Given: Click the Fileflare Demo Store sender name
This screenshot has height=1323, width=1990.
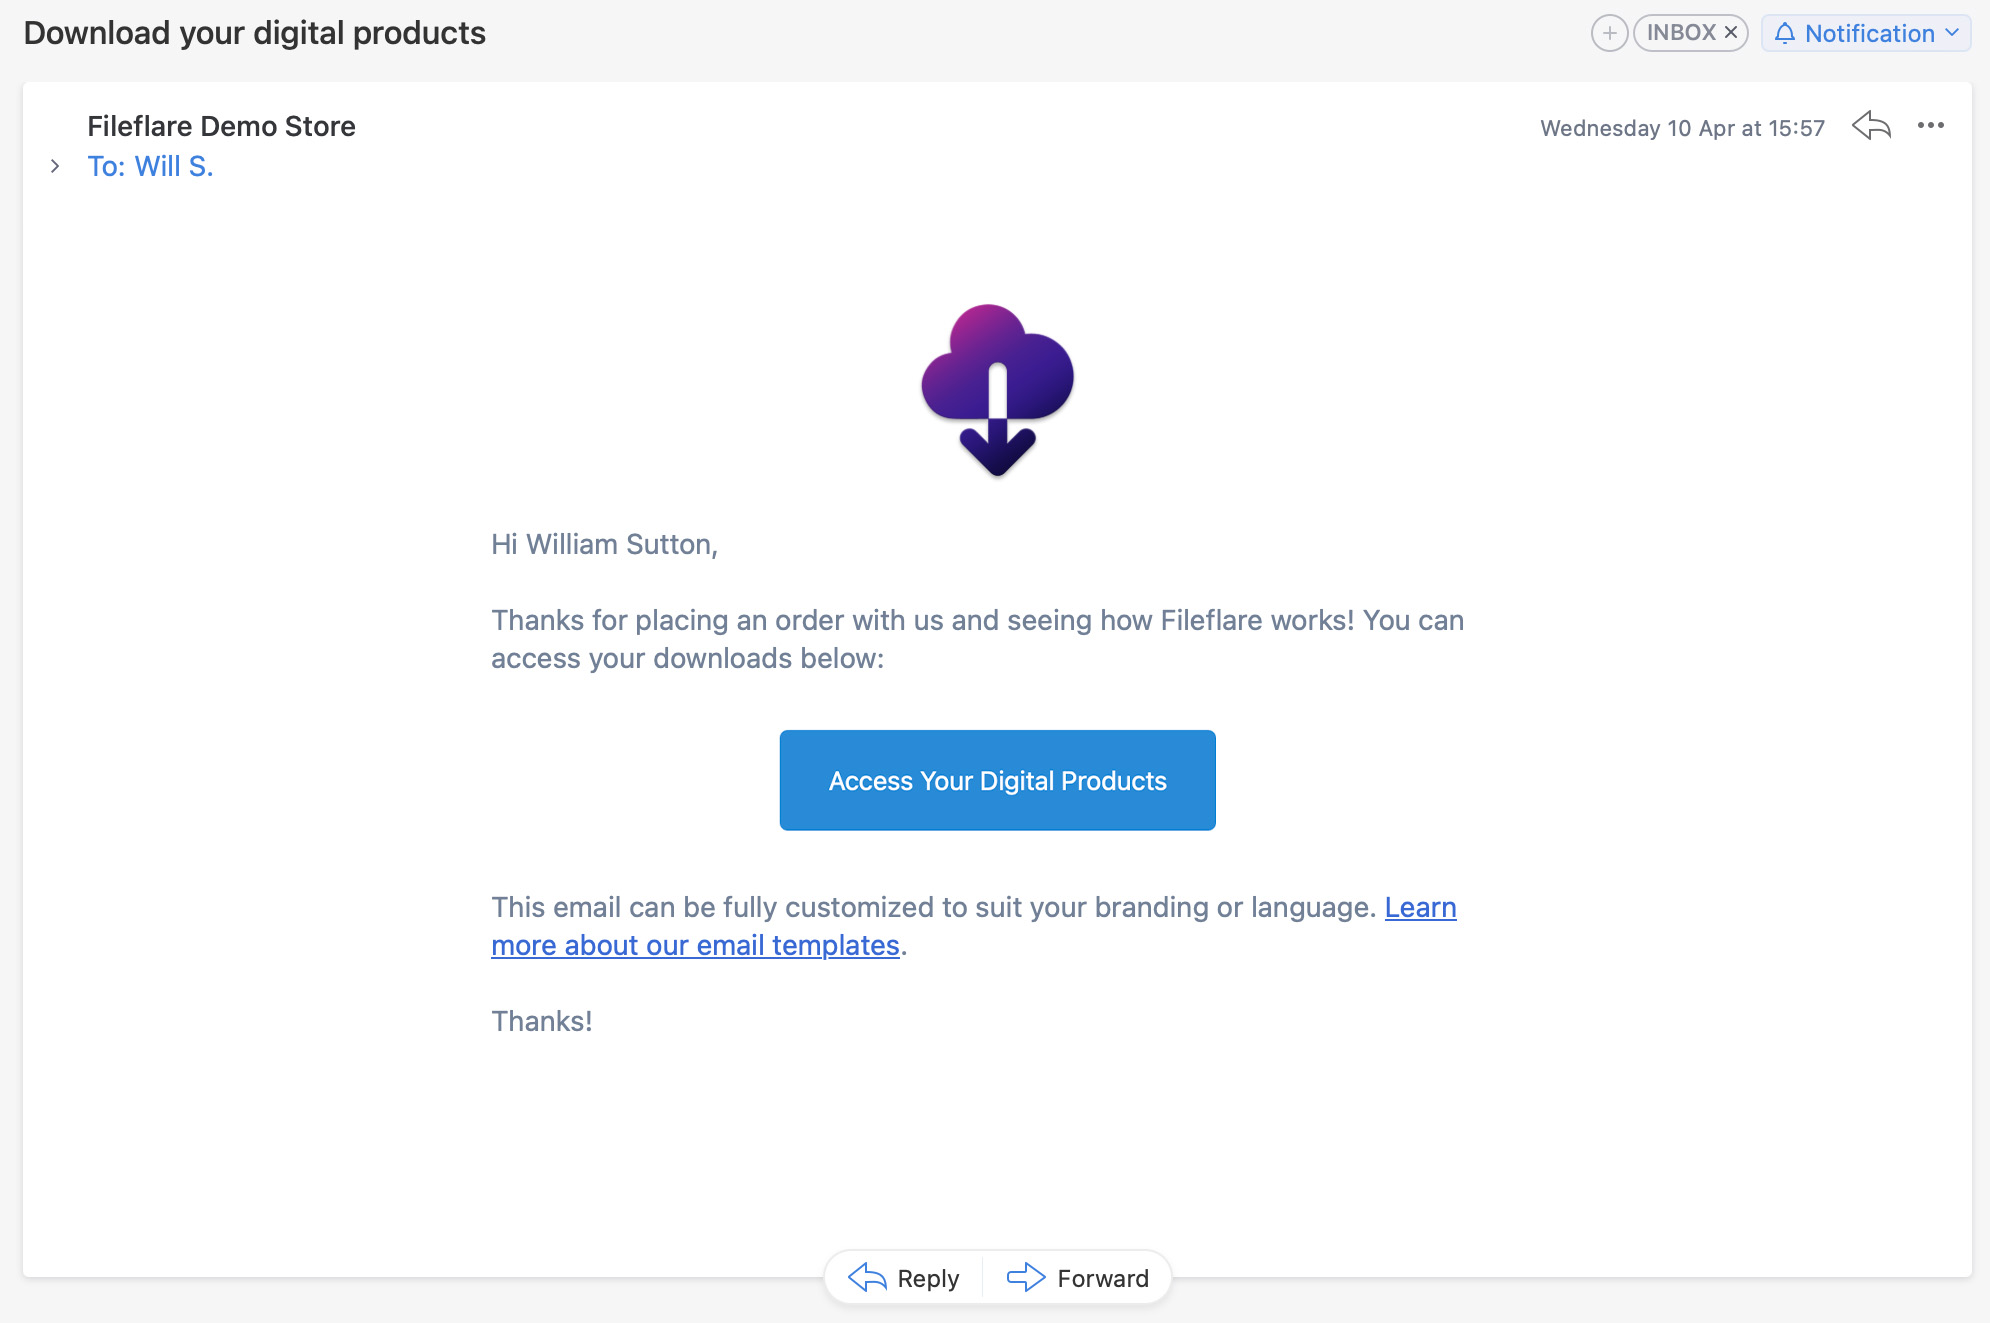Looking at the screenshot, I should click(221, 126).
